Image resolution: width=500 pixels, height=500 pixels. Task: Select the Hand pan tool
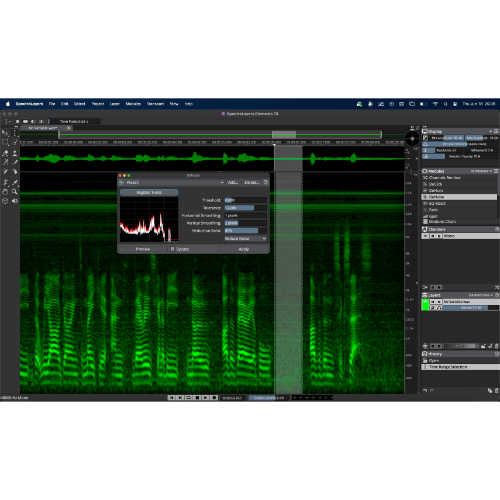click(x=5, y=192)
